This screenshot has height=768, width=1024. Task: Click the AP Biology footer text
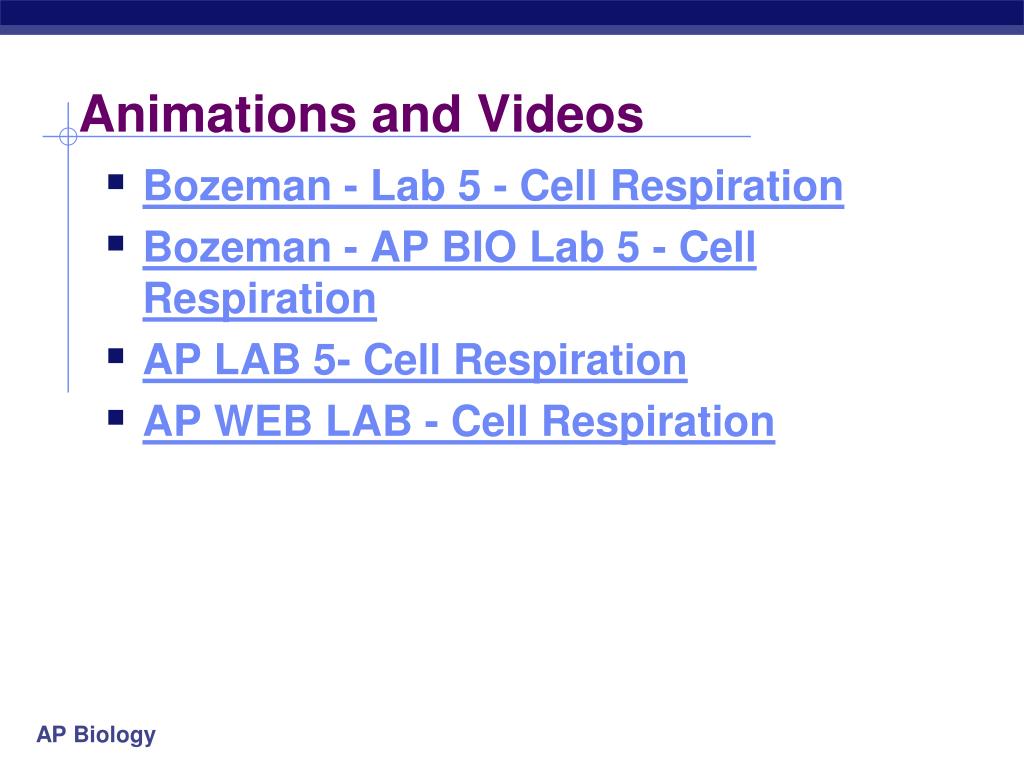(96, 735)
